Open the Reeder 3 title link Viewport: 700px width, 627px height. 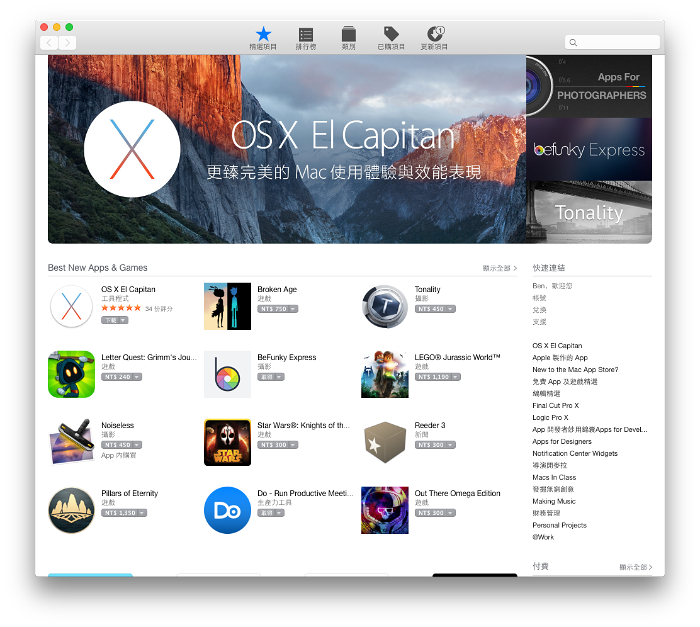click(430, 425)
